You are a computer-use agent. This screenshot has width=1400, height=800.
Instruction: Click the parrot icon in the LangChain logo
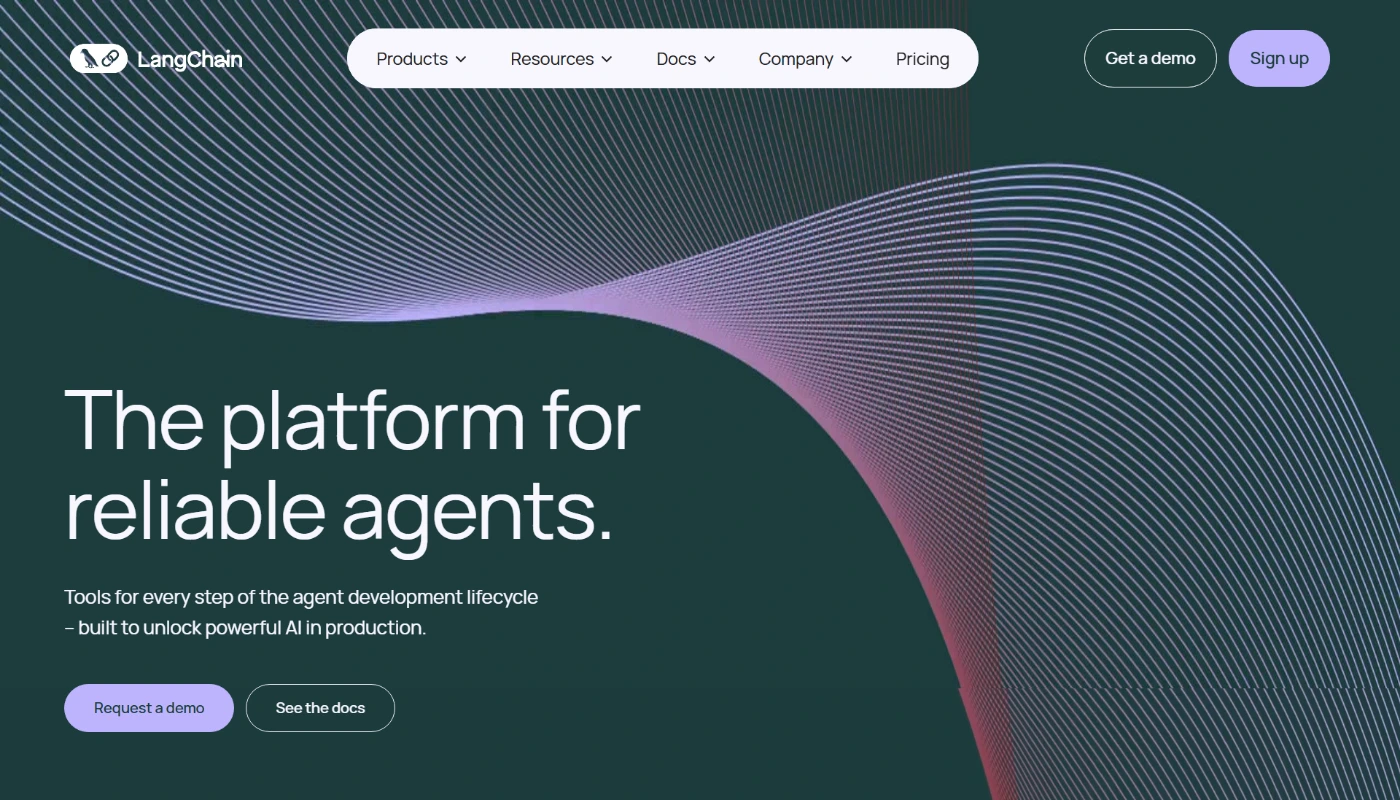tap(89, 59)
